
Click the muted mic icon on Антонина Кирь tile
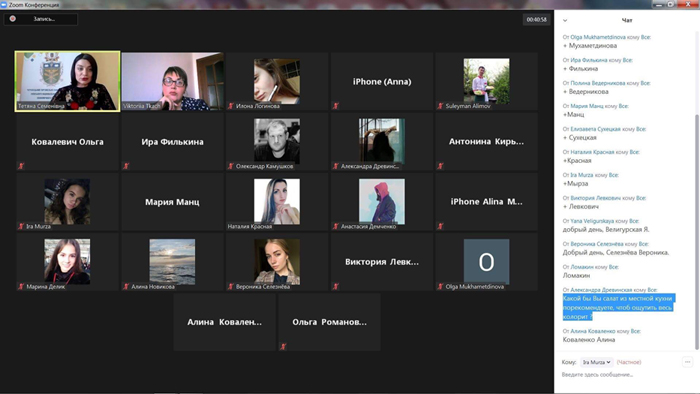click(x=441, y=166)
